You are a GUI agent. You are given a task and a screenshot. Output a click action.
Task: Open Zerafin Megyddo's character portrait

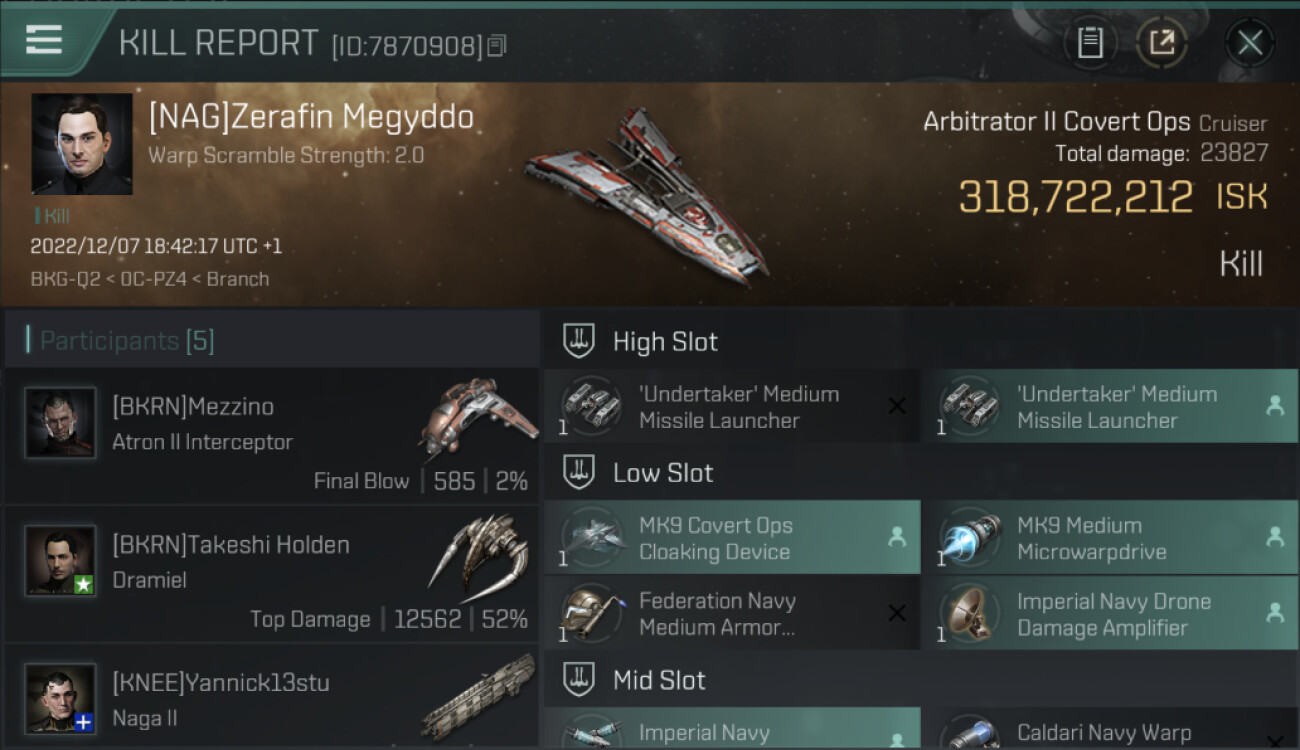(82, 144)
